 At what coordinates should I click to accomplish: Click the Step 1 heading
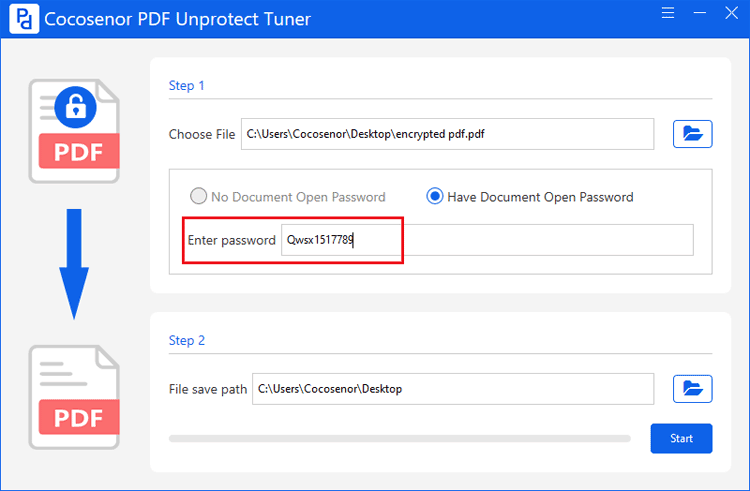point(187,86)
